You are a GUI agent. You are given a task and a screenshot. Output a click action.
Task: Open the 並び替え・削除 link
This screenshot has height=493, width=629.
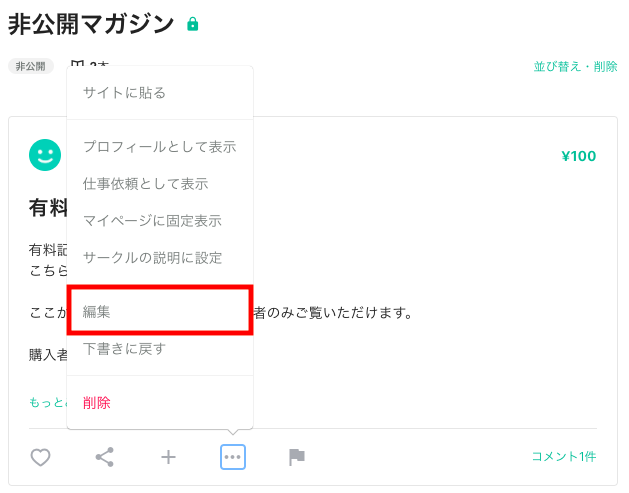coord(575,67)
